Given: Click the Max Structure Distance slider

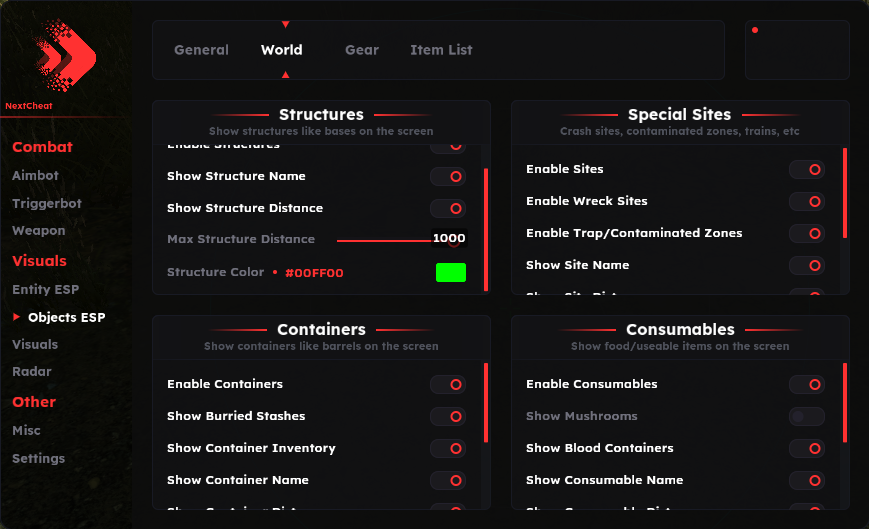Looking at the screenshot, I should tap(385, 240).
